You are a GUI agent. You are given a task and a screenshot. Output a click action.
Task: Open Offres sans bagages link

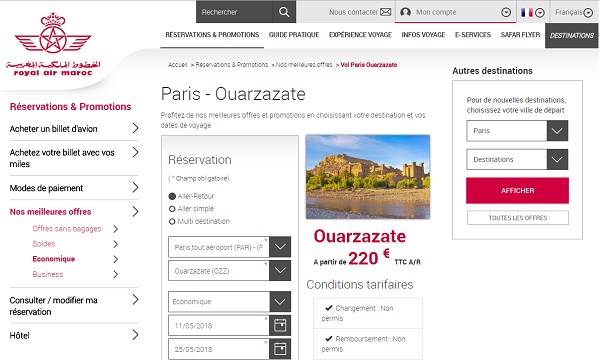(x=67, y=229)
